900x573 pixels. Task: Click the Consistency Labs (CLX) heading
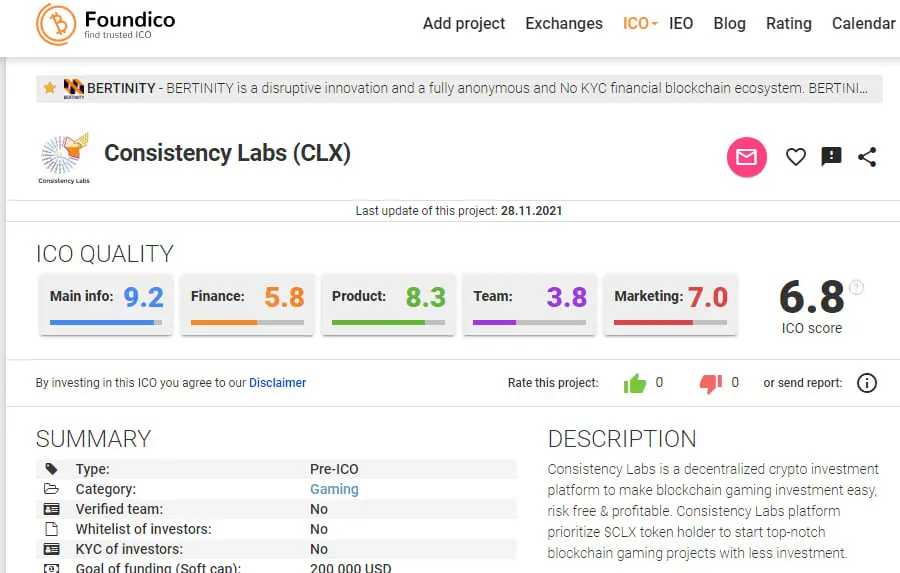pos(227,153)
